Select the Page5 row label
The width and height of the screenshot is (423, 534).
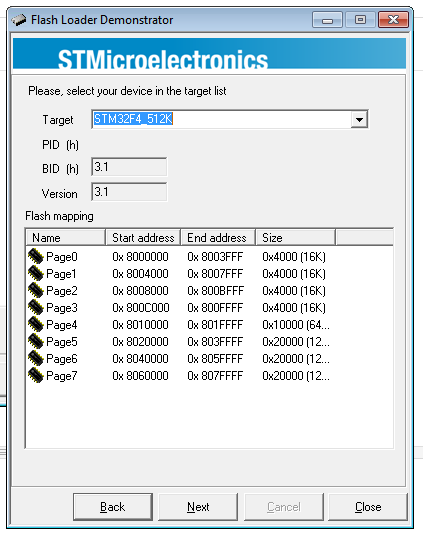pos(62,342)
